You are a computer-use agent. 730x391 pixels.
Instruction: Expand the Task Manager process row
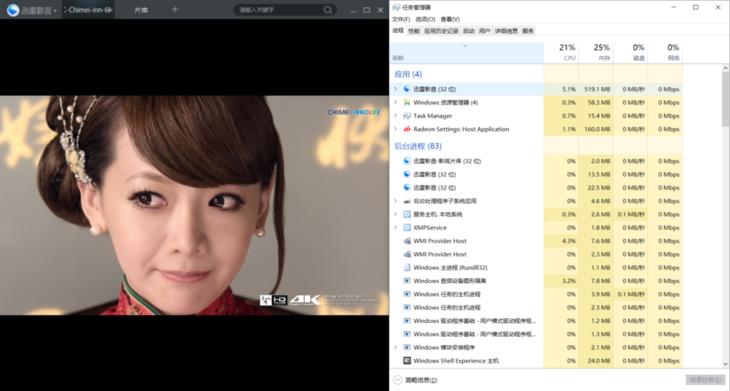click(x=396, y=115)
